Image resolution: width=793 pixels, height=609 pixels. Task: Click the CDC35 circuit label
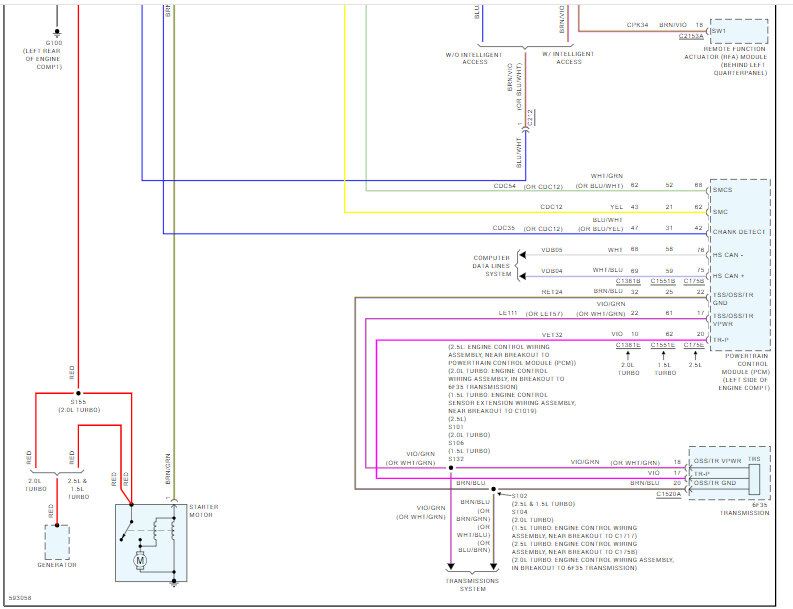504,228
